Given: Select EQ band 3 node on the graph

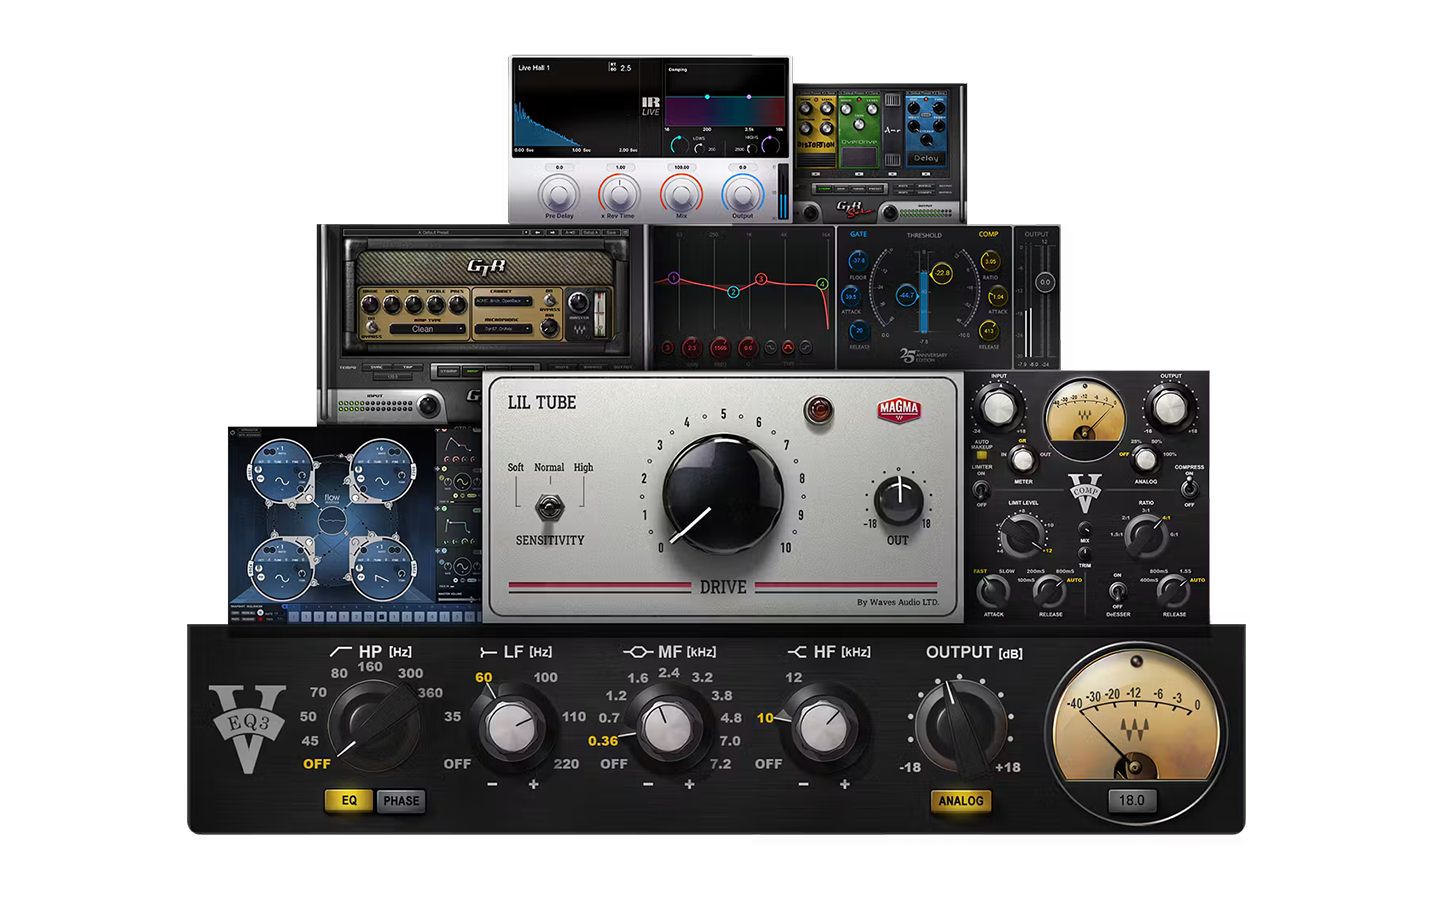Looking at the screenshot, I should tap(761, 279).
